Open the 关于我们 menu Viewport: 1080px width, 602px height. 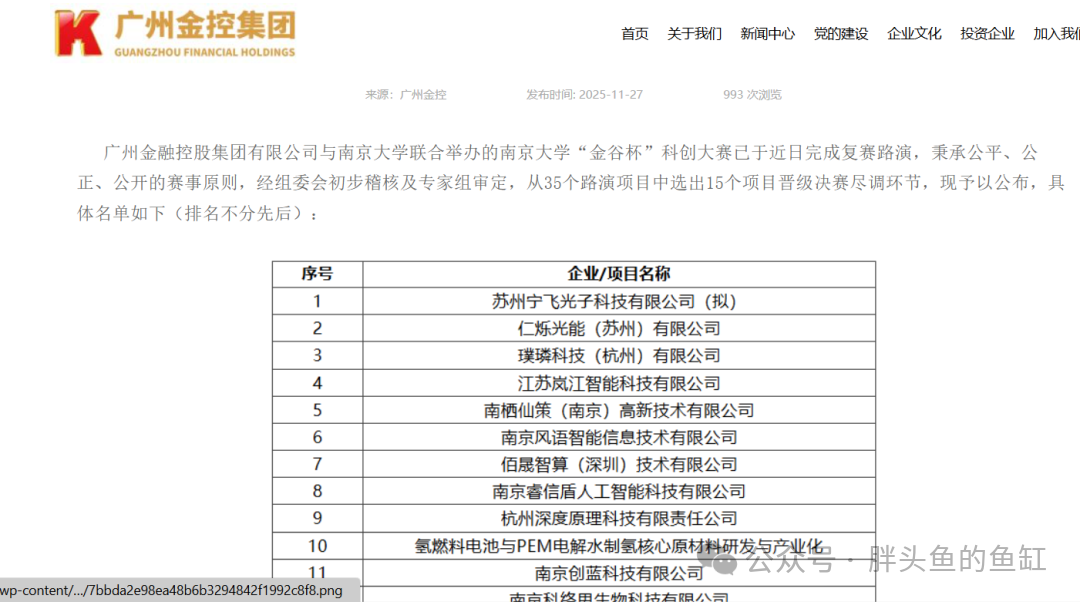(x=694, y=34)
